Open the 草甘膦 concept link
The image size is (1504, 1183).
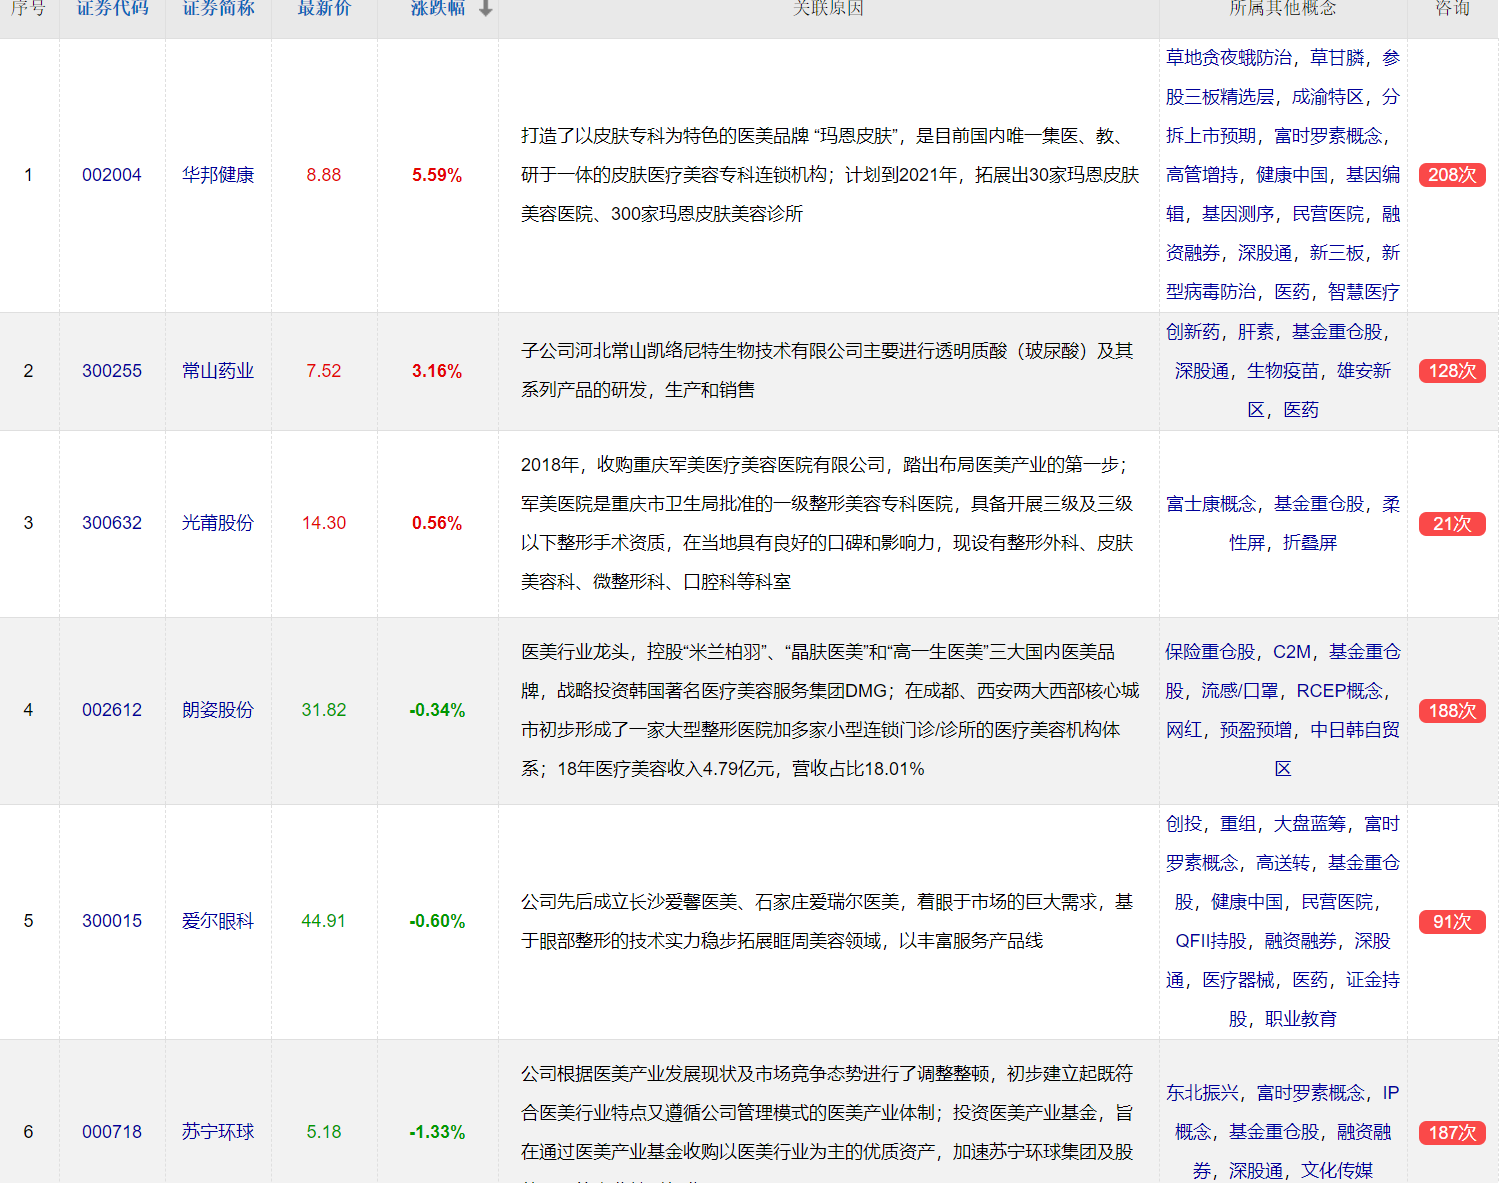pyautogui.click(x=1337, y=58)
